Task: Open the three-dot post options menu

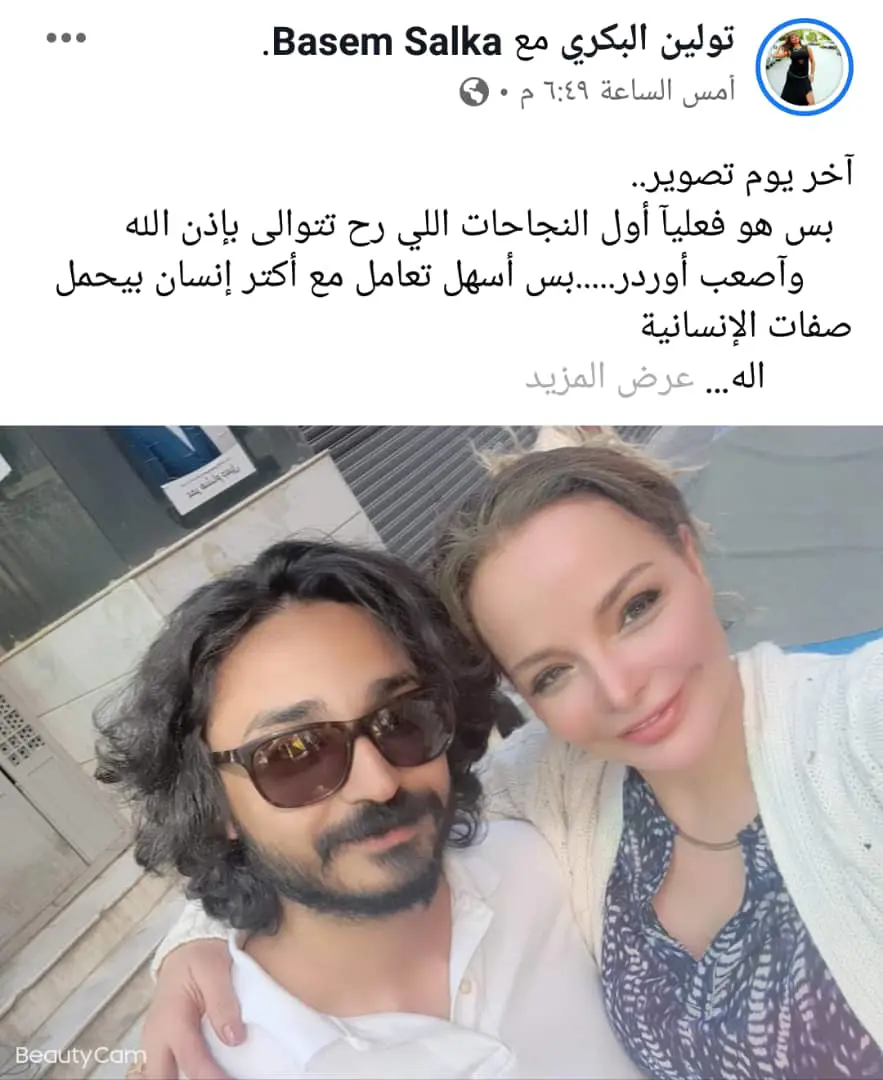Action: click(x=66, y=39)
